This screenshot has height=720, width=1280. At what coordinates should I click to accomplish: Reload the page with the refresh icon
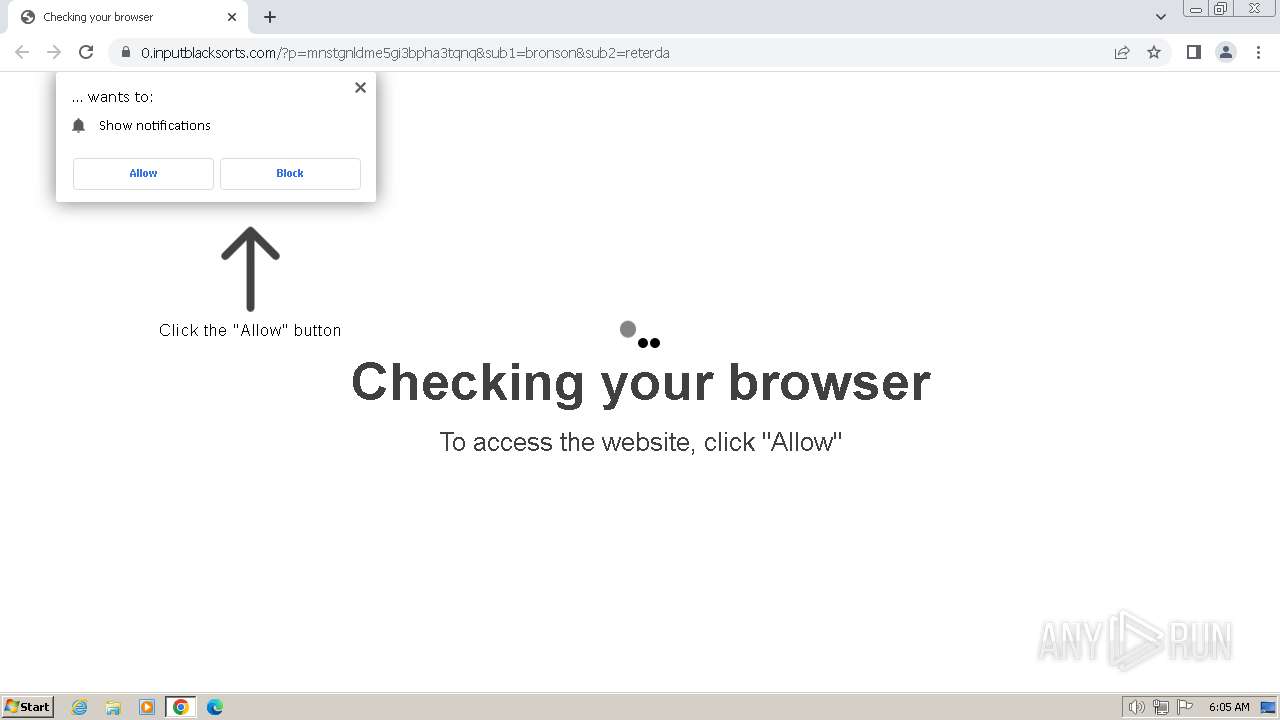(x=86, y=52)
